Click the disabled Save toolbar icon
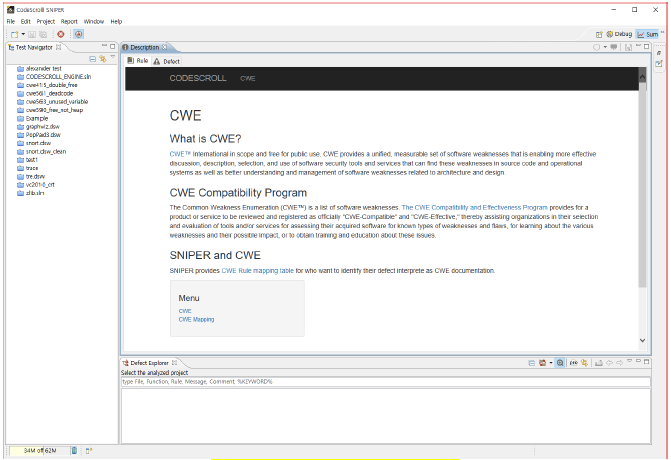 pos(32,34)
